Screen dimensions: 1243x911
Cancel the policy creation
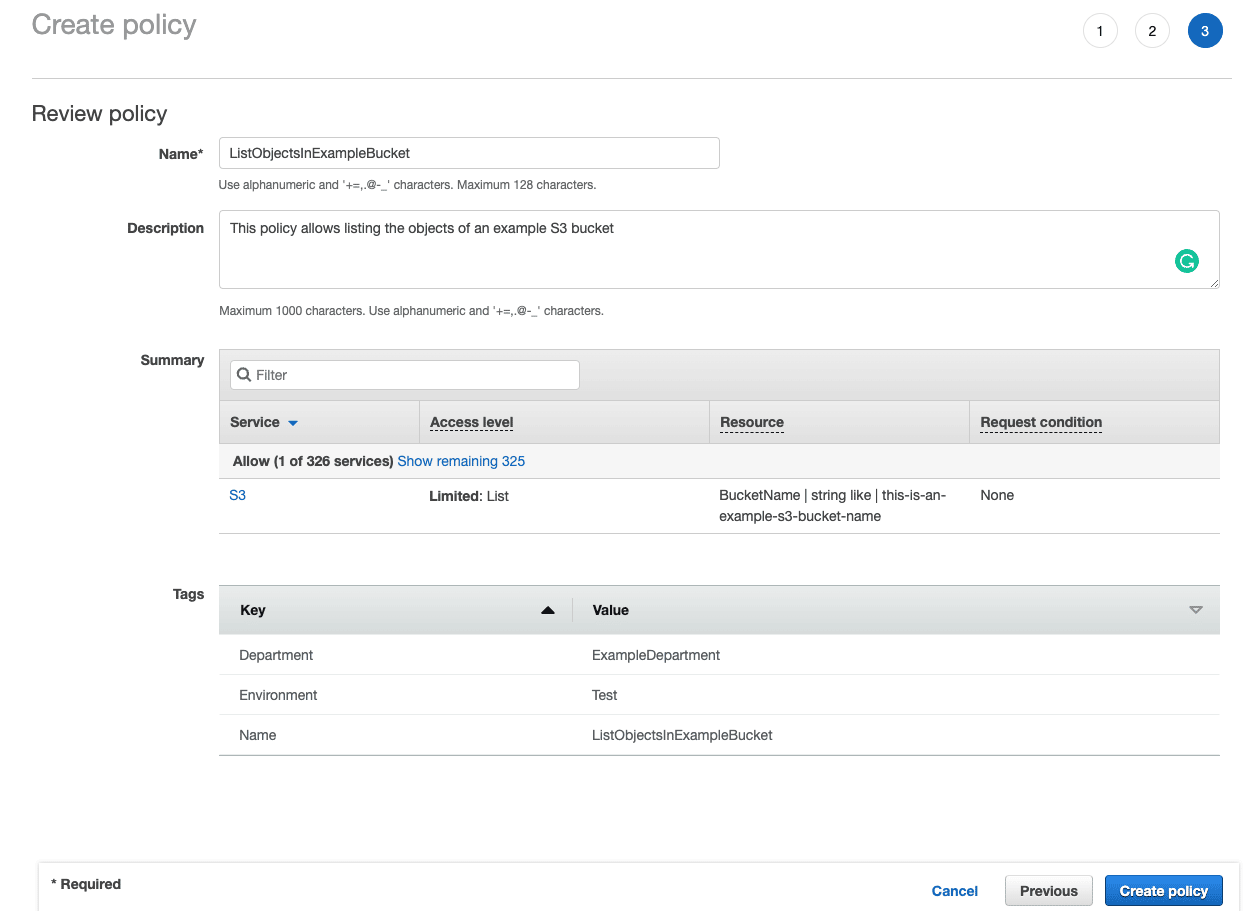[954, 890]
